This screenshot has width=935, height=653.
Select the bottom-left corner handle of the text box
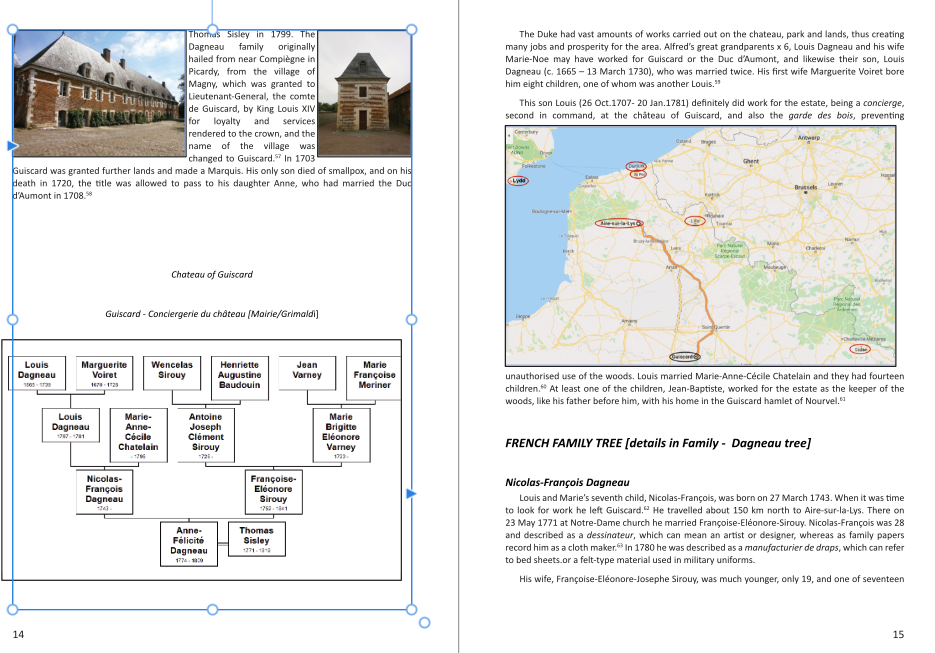[13, 609]
